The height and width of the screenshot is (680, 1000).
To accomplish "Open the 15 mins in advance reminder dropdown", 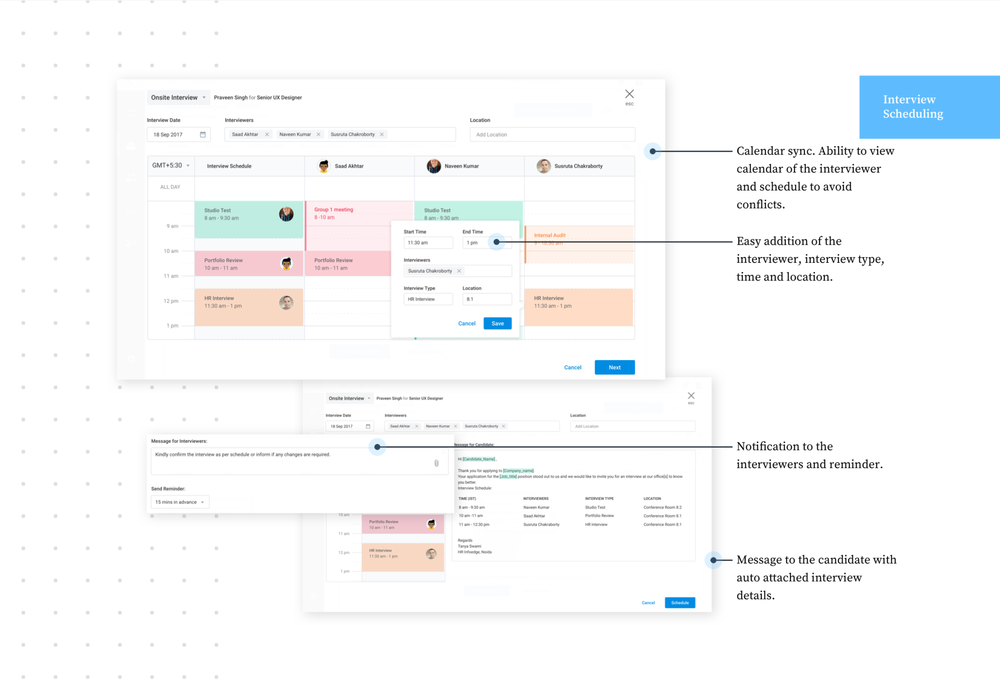I will point(180,502).
